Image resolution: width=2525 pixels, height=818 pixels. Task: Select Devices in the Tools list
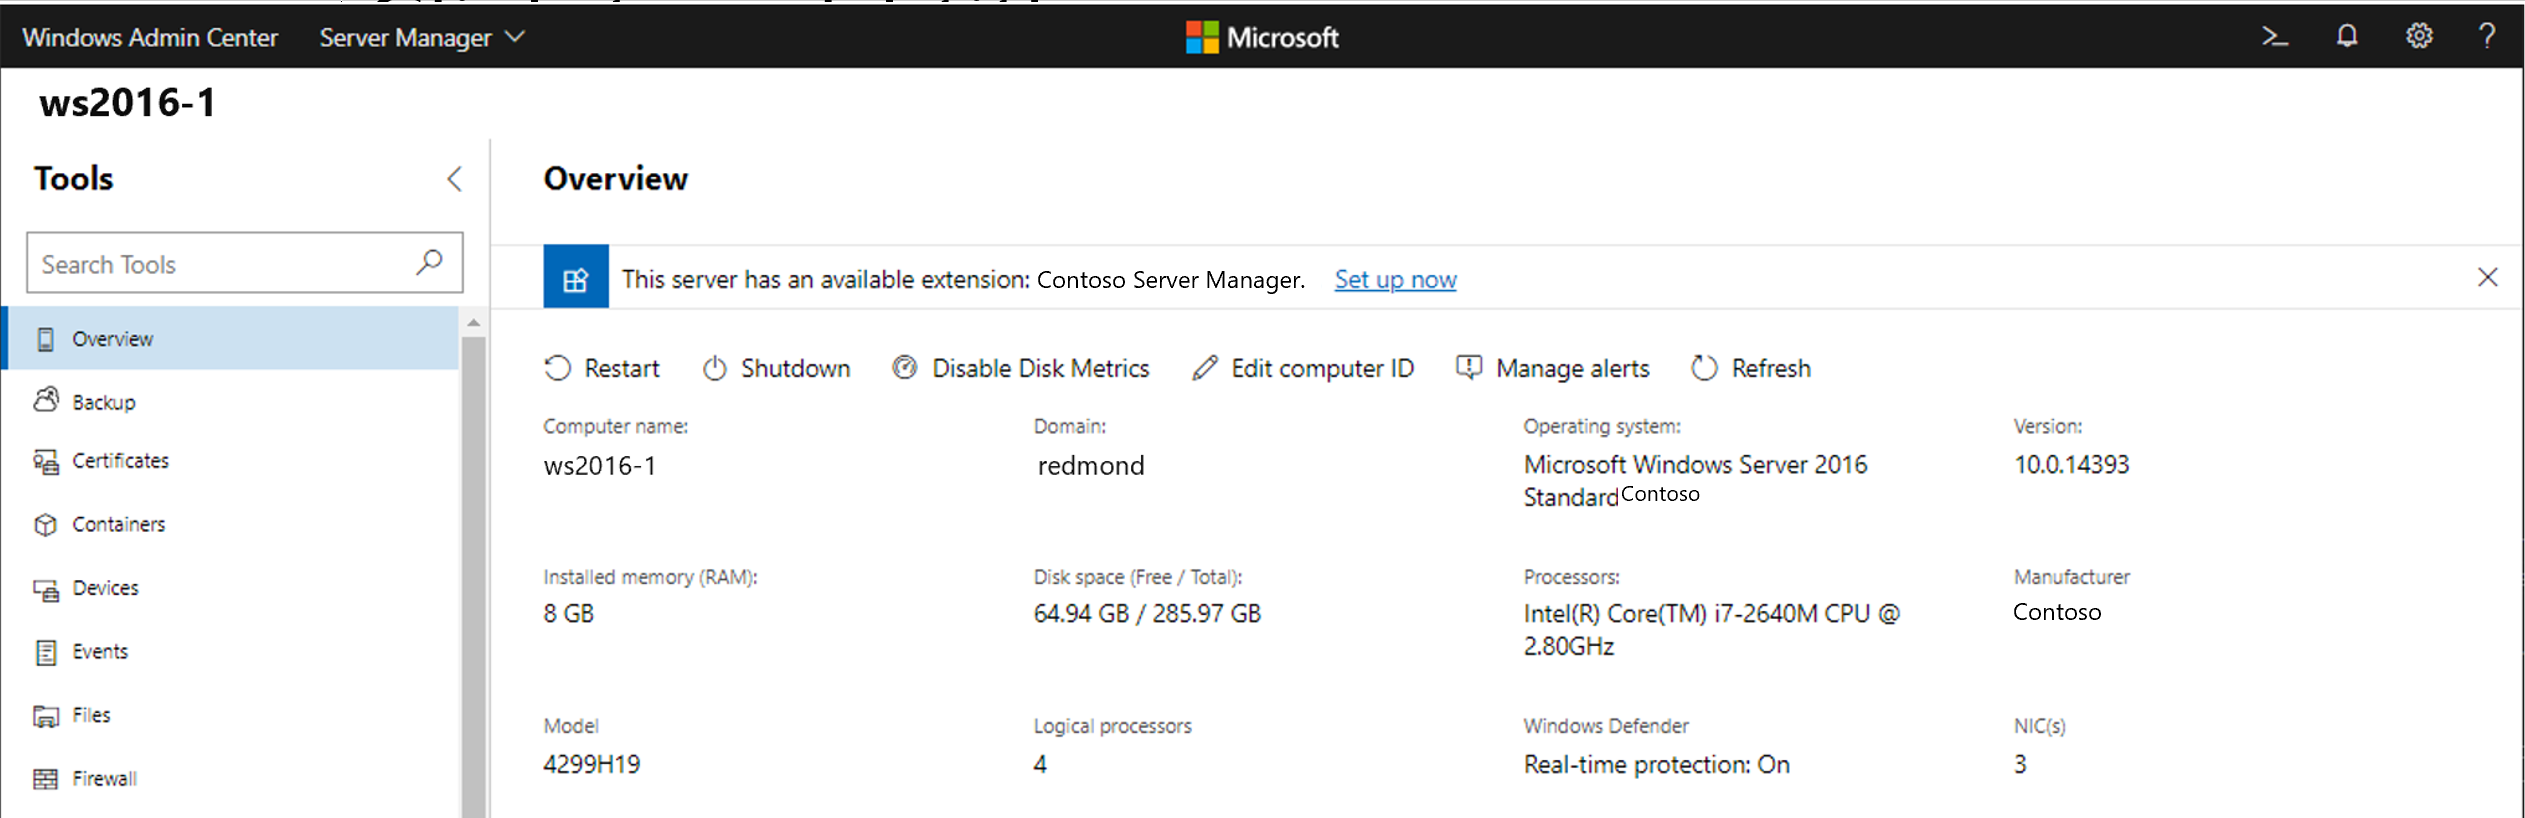point(231,588)
